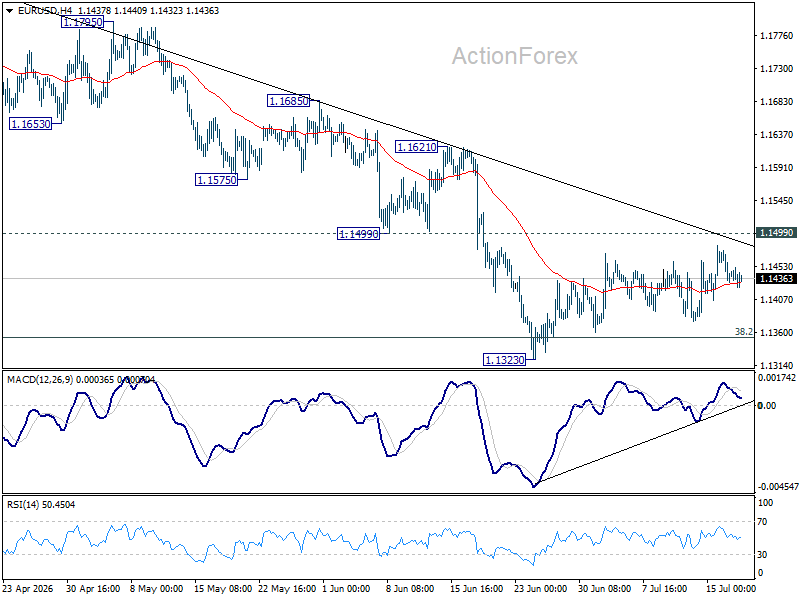The width and height of the screenshot is (800, 600).
Task: Click the 1.15910 price axis value
Action: pos(777,168)
